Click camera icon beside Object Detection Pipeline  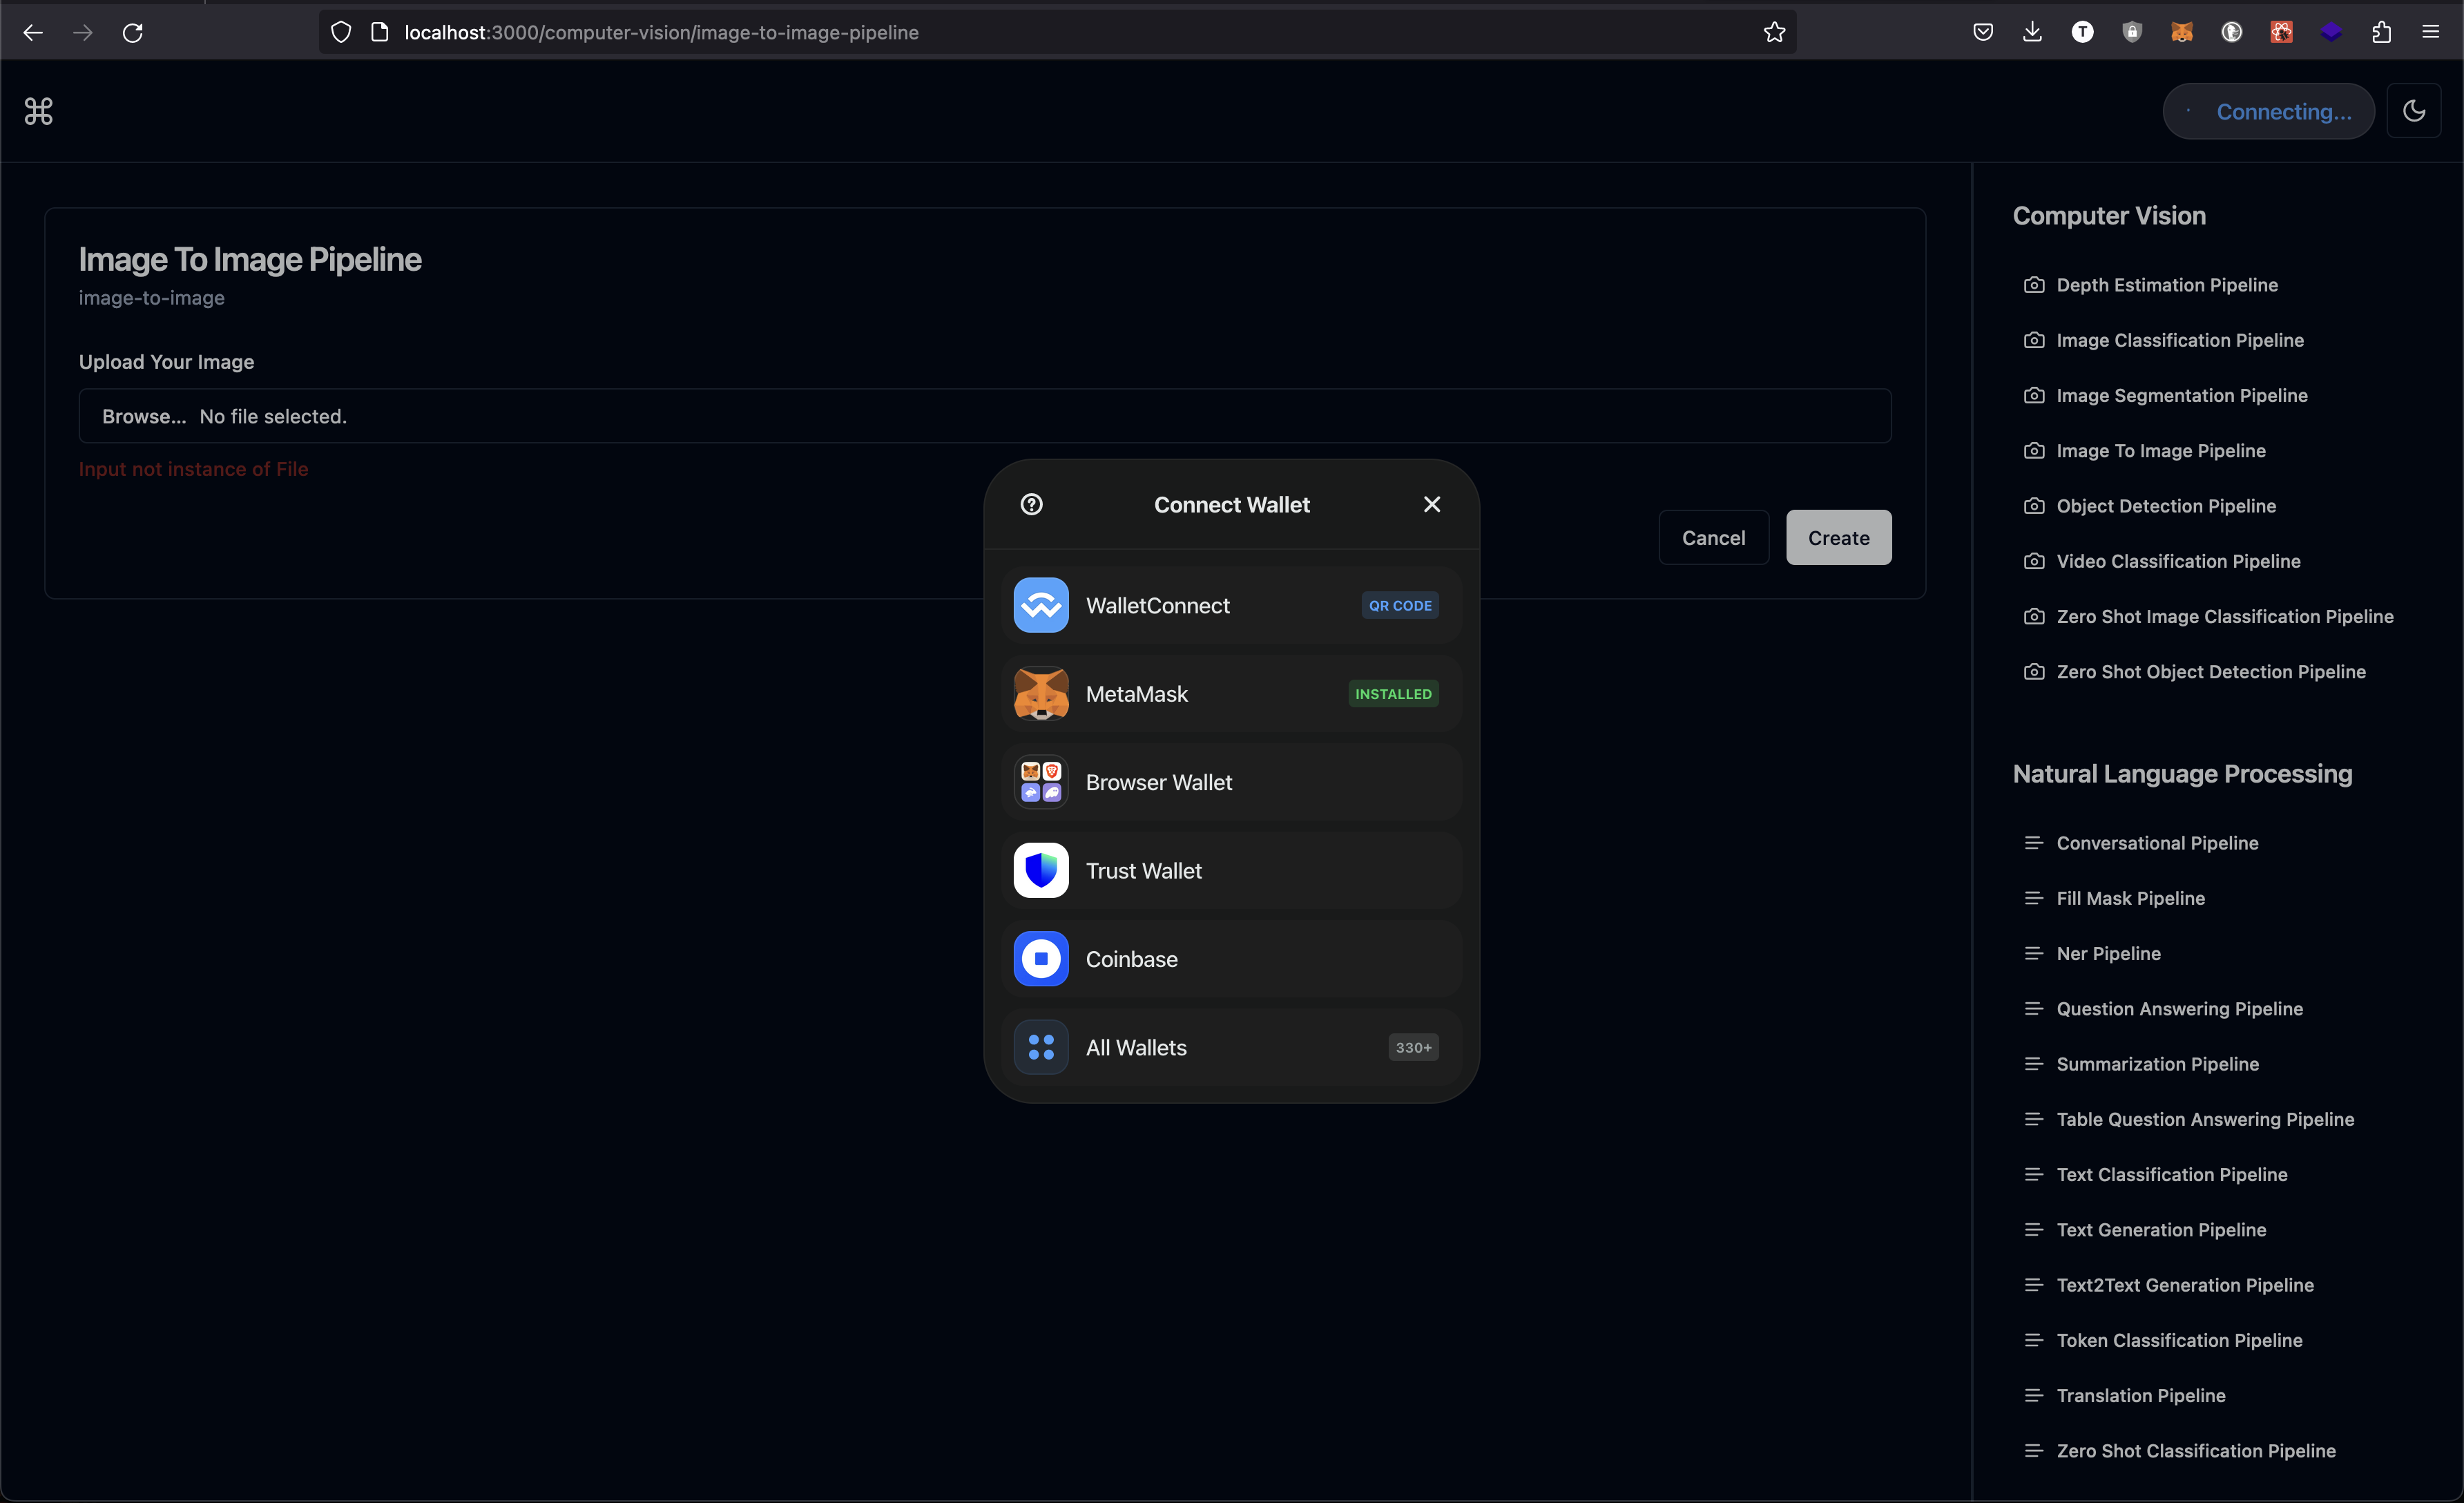tap(2033, 506)
